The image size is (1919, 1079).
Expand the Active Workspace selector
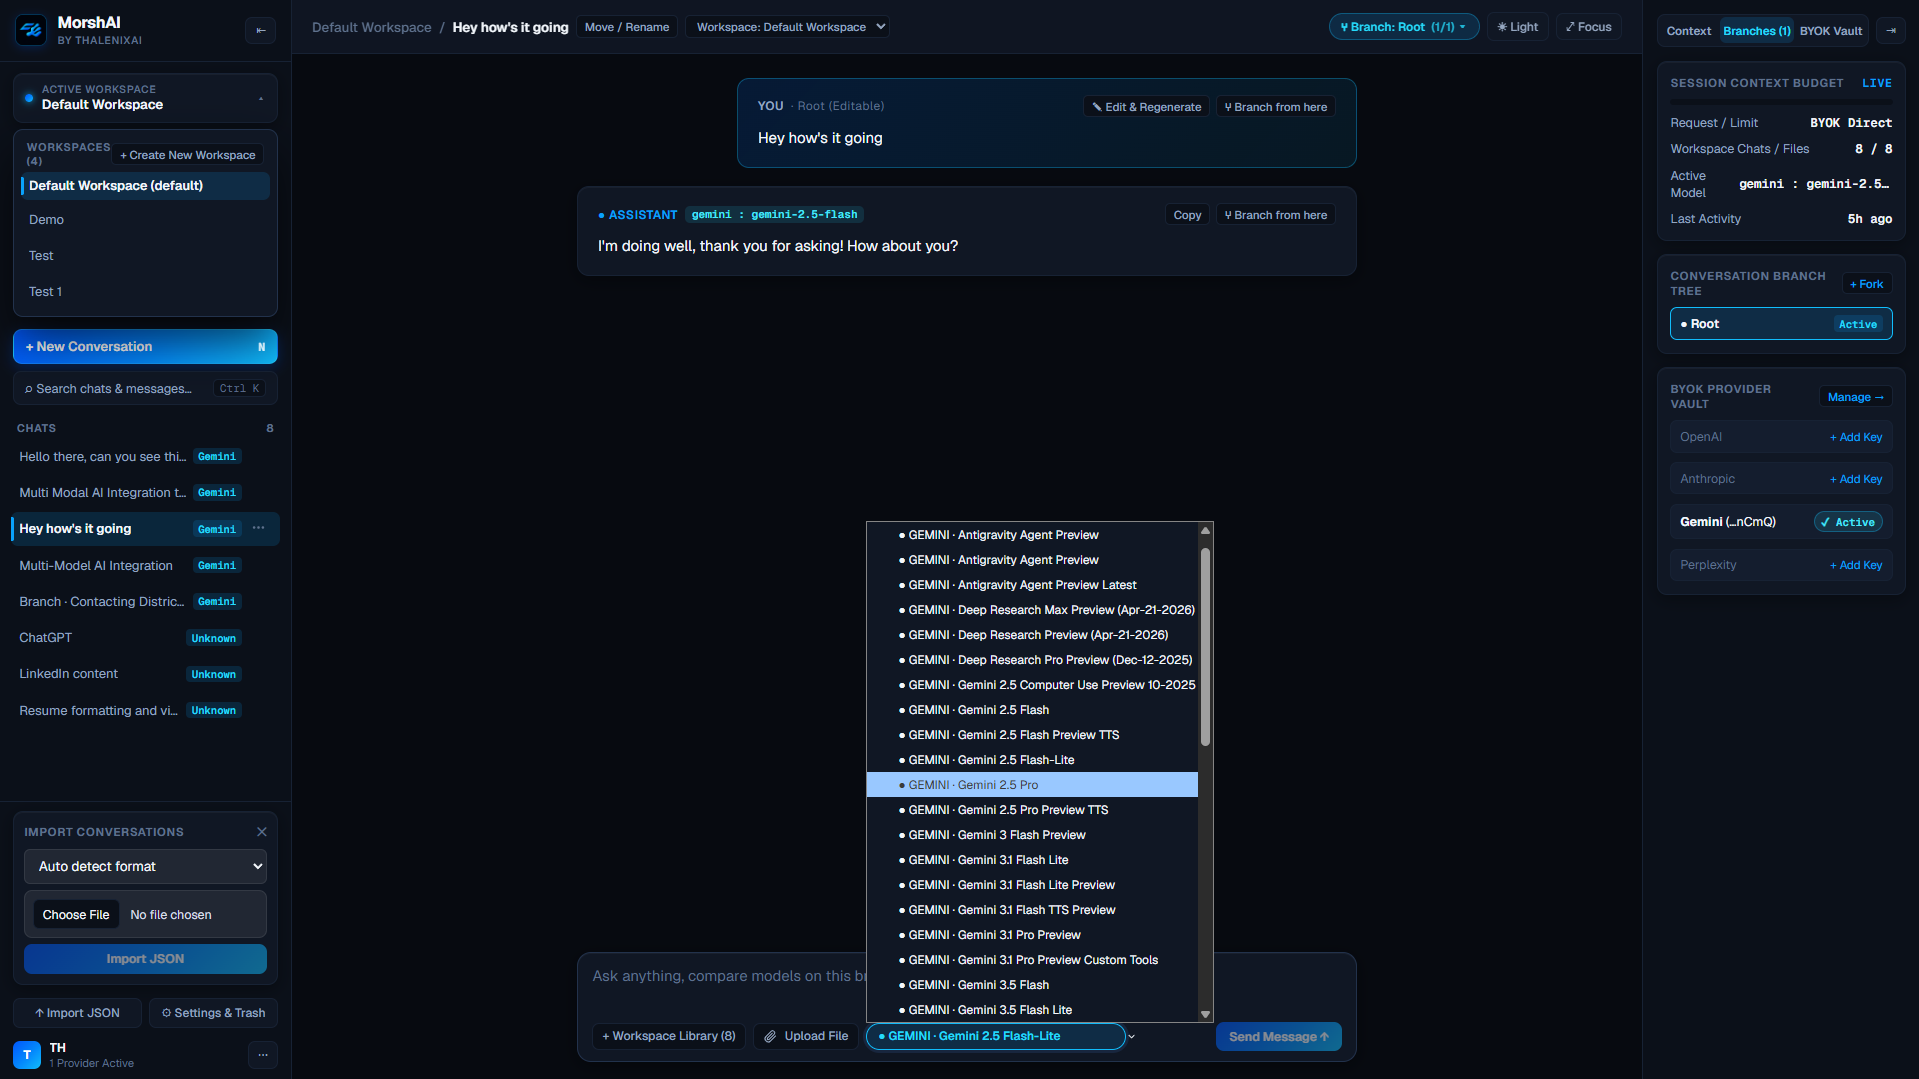145,97
